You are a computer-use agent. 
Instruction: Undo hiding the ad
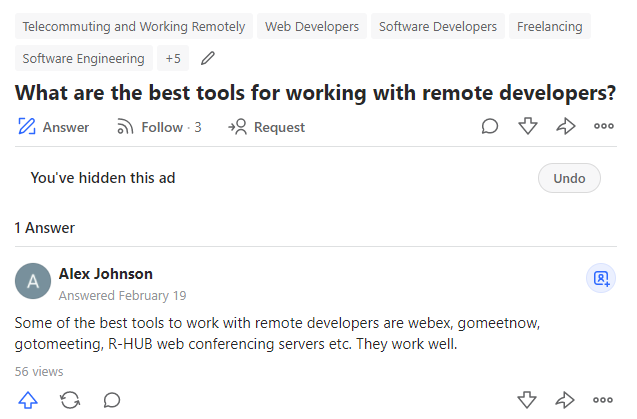click(569, 178)
